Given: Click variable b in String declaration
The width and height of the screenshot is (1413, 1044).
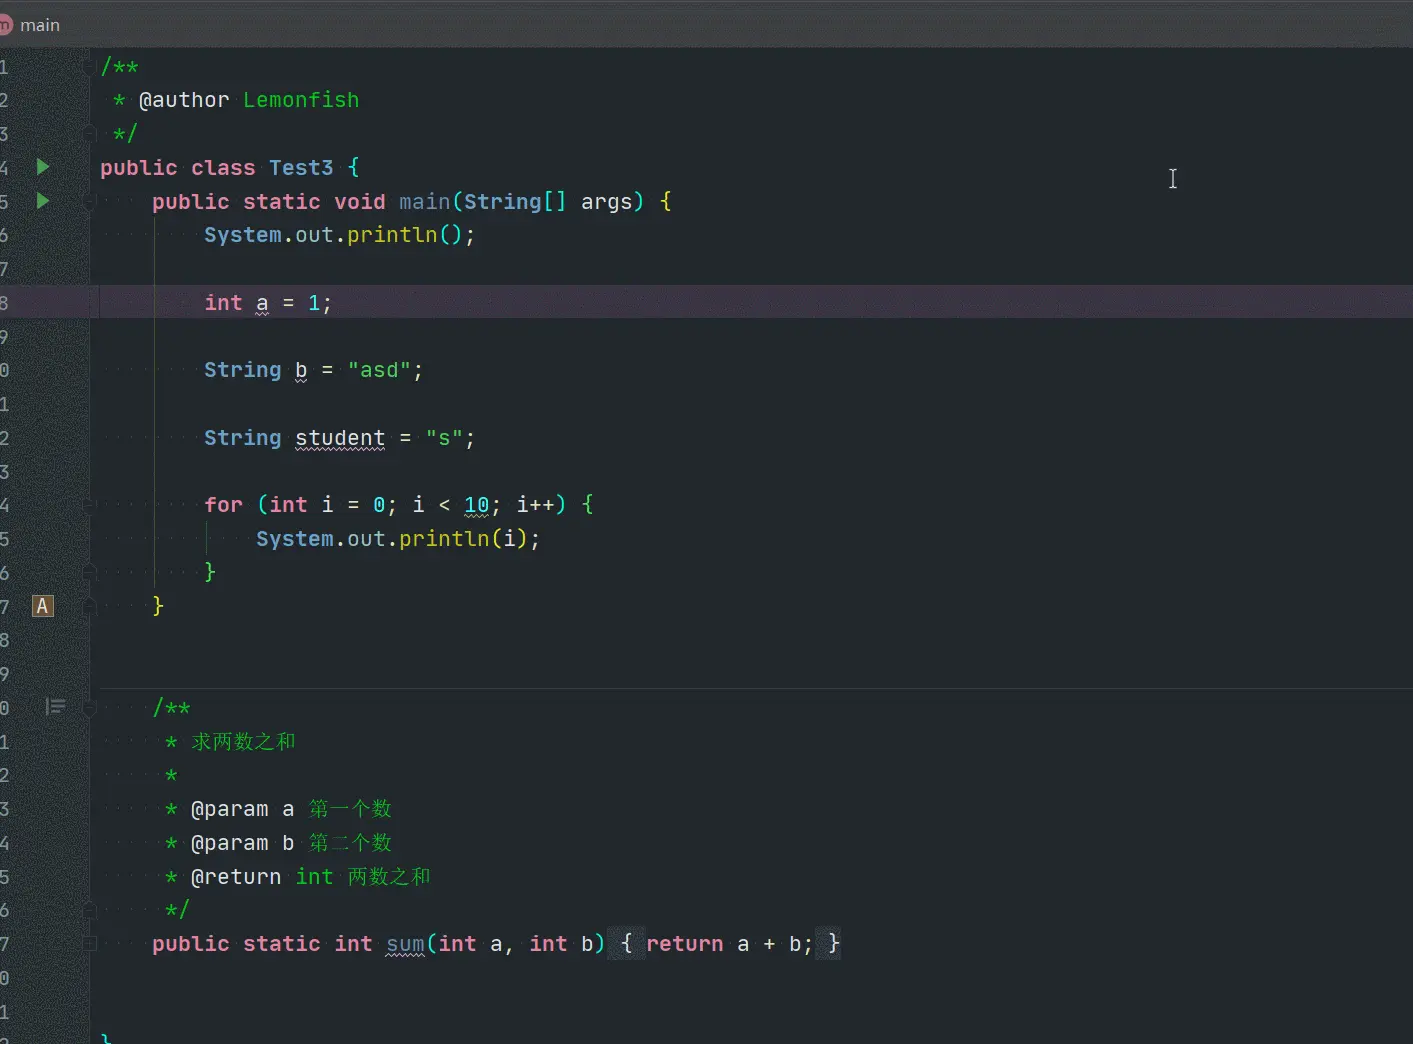Looking at the screenshot, I should coord(301,370).
